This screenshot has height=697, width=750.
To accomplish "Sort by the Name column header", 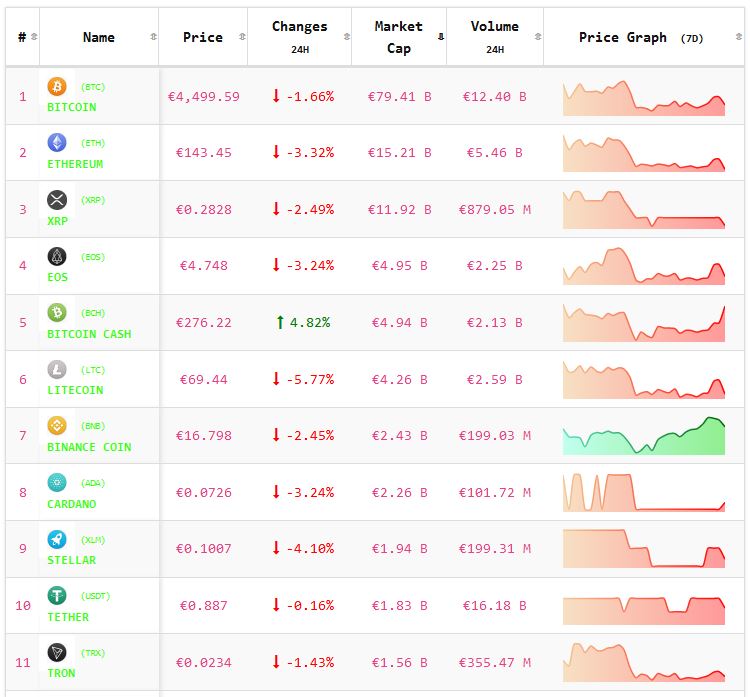I will point(99,37).
